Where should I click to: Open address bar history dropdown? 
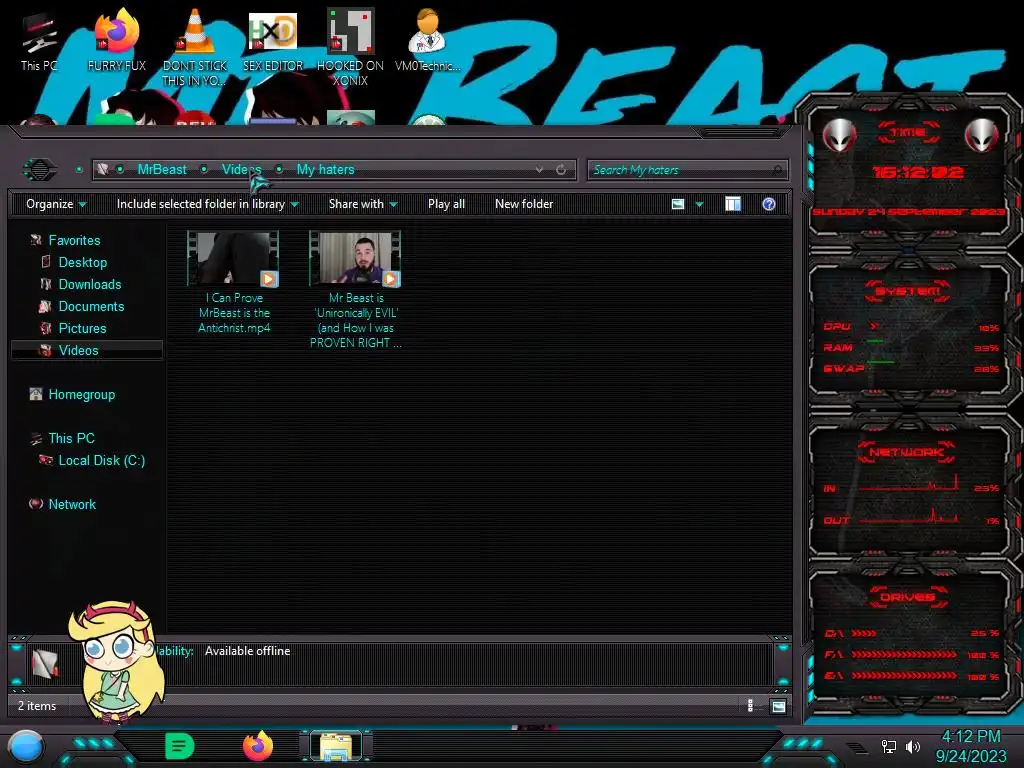539,170
